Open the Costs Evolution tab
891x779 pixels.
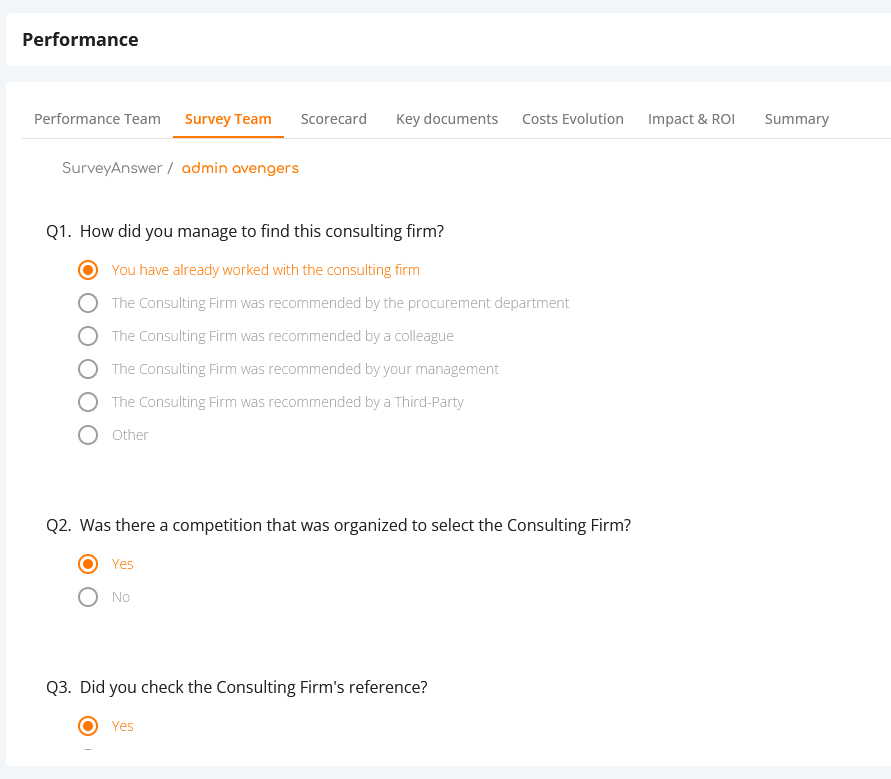pyautogui.click(x=573, y=119)
